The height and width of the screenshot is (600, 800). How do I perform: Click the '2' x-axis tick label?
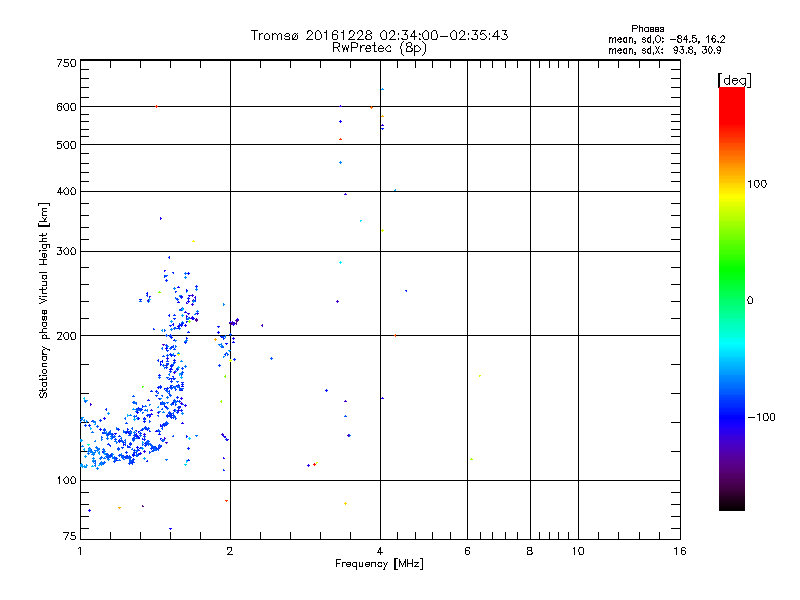(x=230, y=551)
